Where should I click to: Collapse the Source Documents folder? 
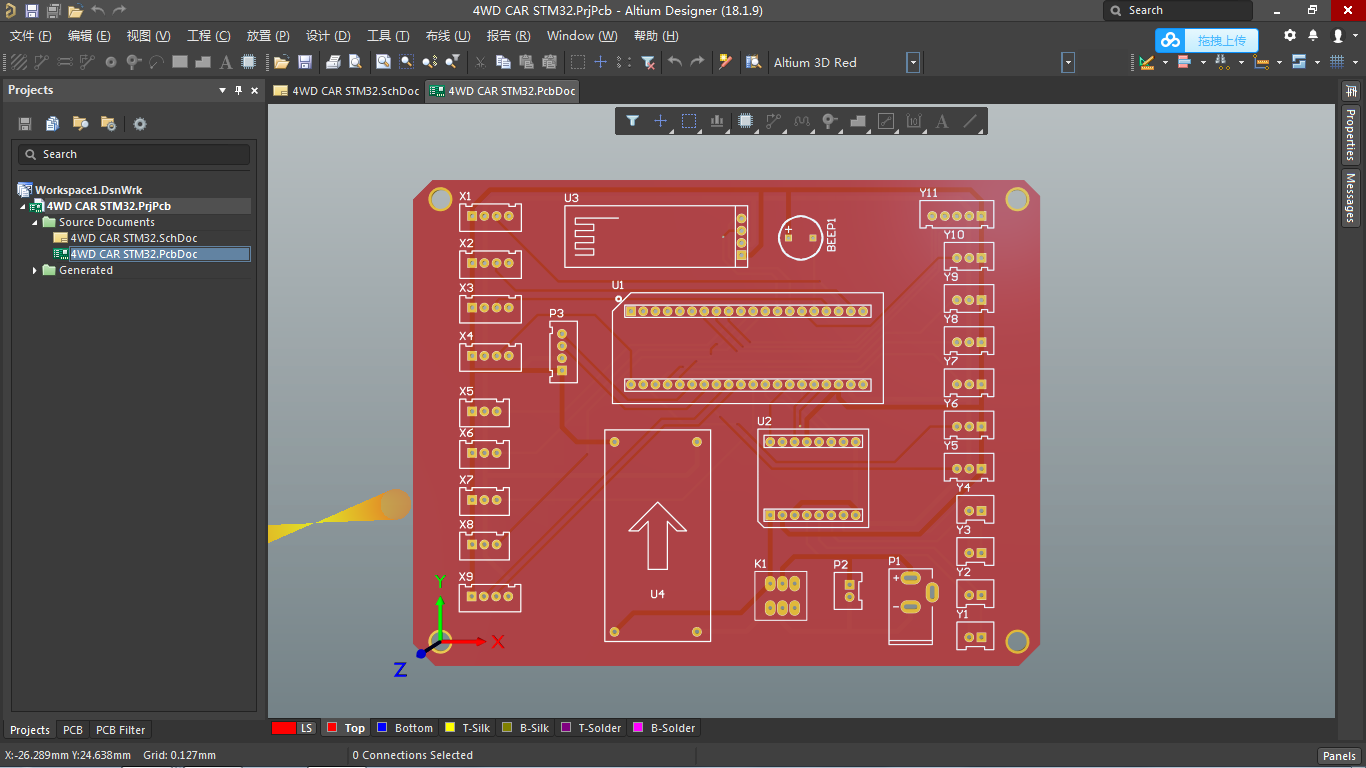point(36,222)
